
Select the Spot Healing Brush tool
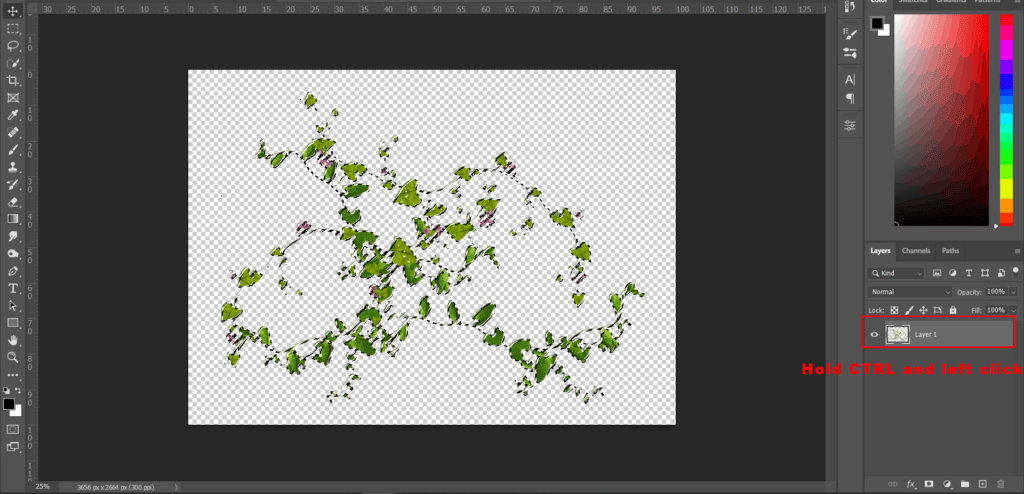coord(12,133)
